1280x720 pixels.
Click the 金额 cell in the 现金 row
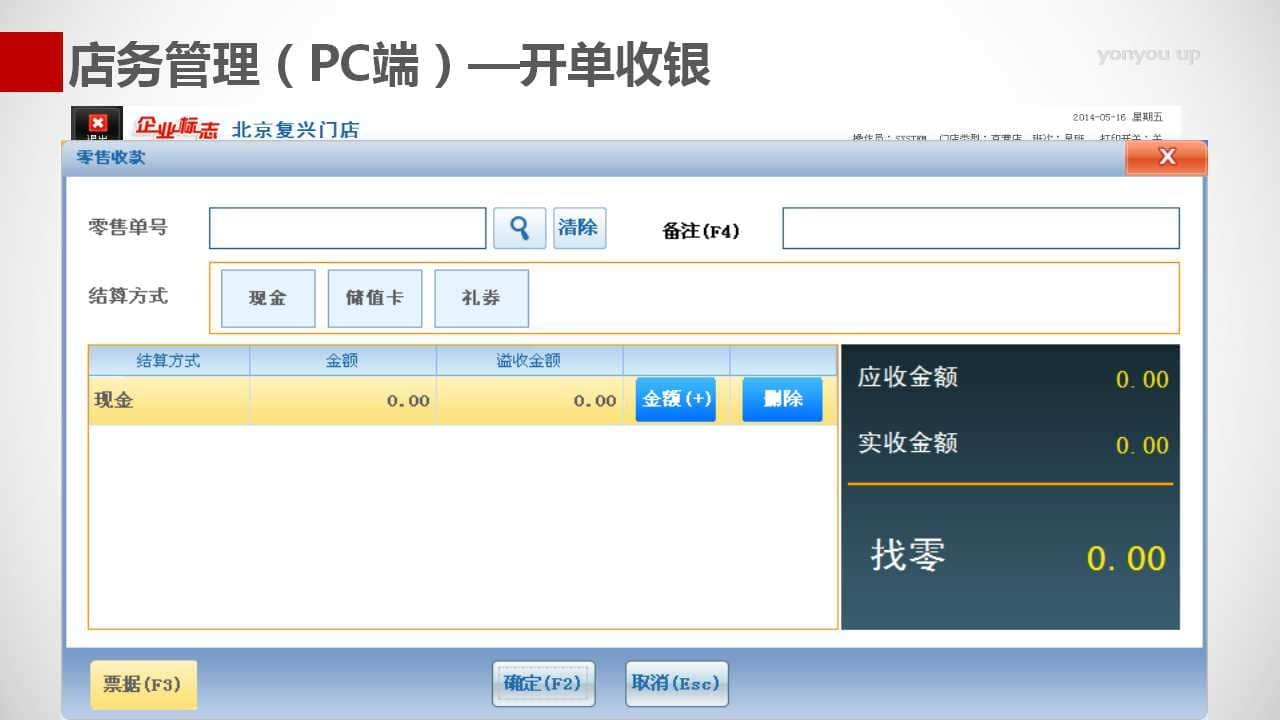342,400
